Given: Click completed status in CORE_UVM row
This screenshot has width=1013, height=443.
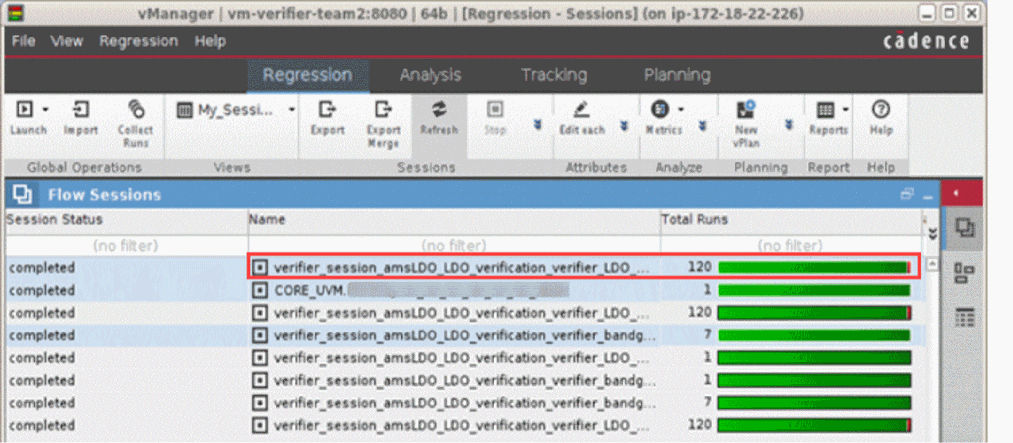Looking at the screenshot, I should [42, 290].
